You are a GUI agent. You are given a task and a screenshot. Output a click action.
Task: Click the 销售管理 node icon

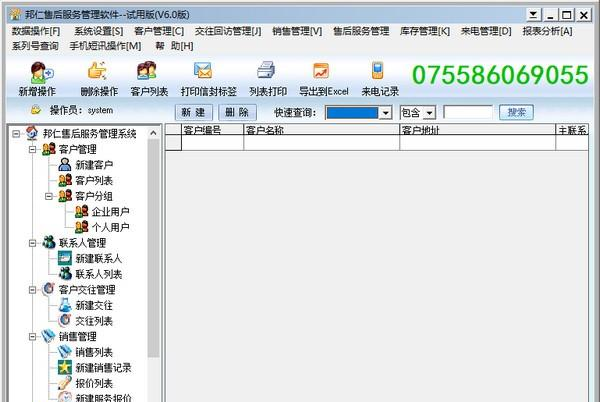[49, 336]
